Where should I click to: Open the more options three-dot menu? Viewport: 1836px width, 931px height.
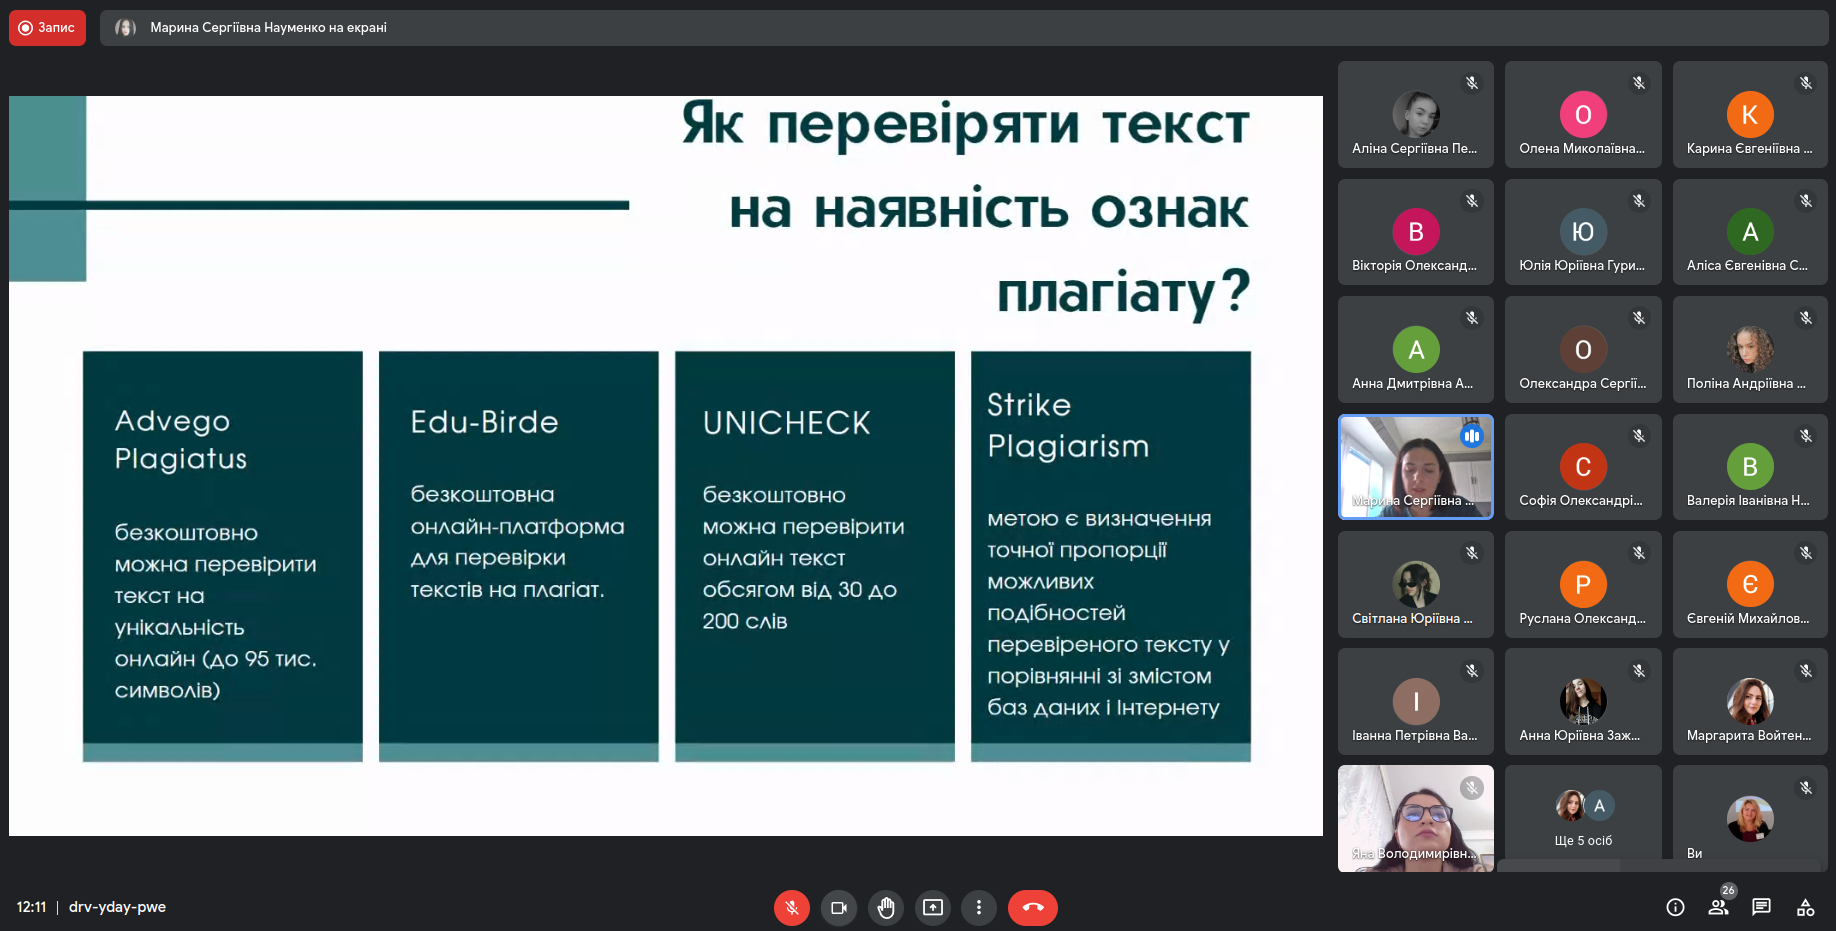[x=978, y=908]
